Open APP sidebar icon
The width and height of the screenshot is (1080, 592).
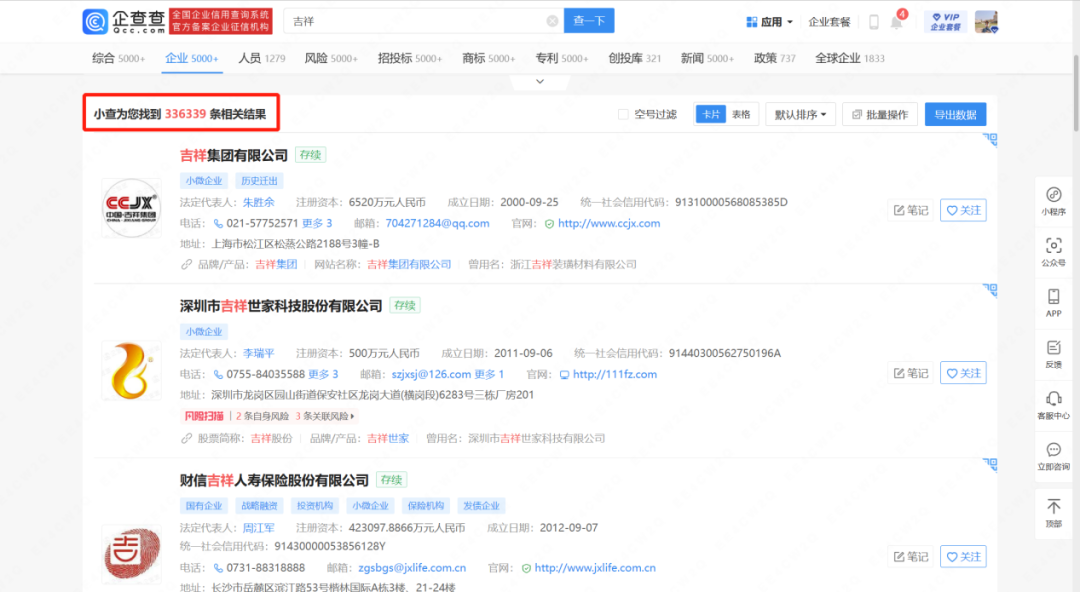point(1053,303)
